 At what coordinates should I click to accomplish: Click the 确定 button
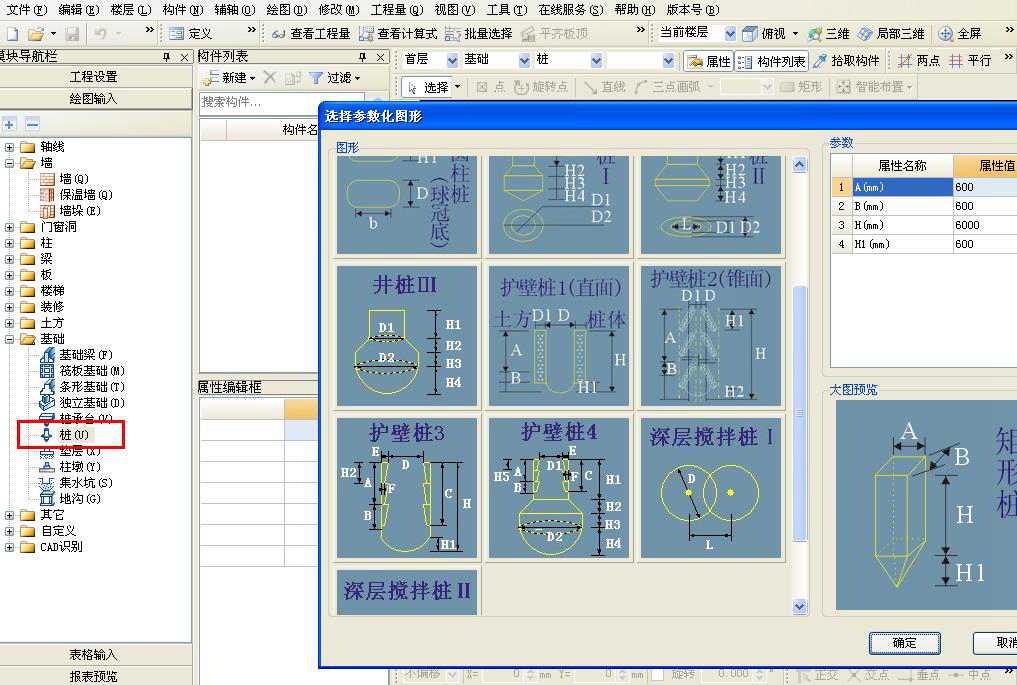(904, 643)
